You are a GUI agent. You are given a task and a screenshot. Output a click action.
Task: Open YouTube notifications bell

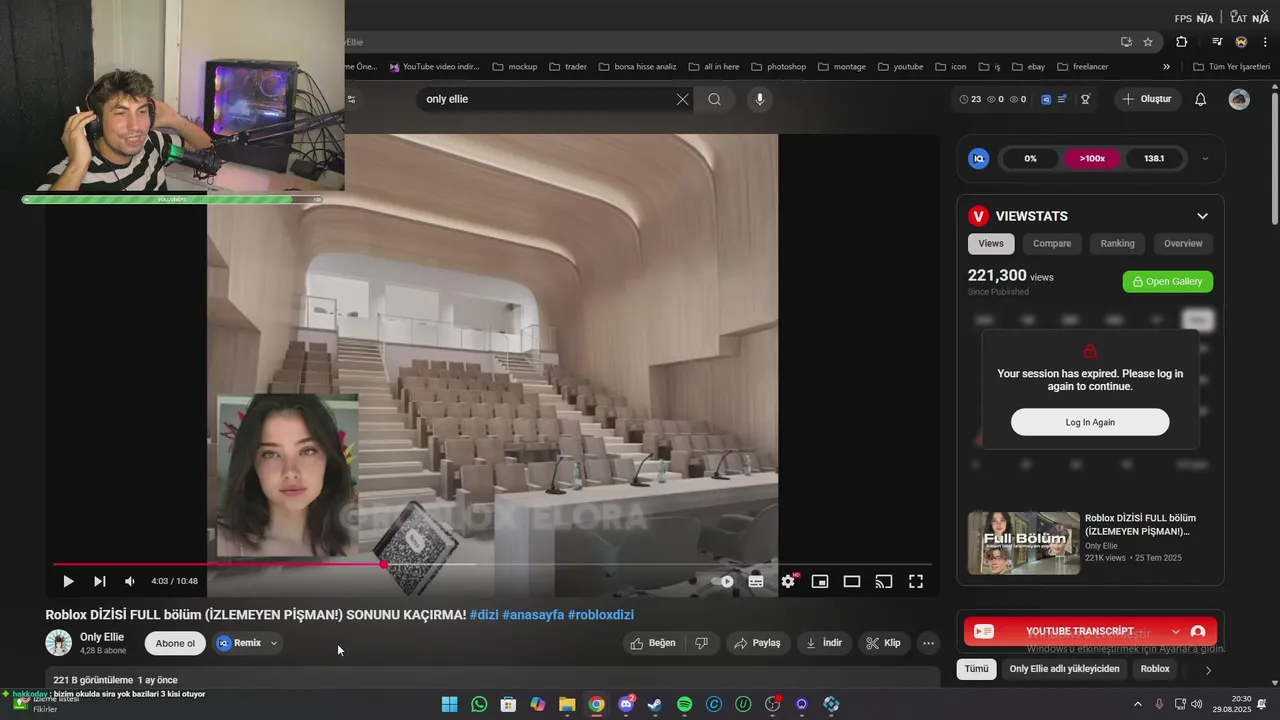[x=1201, y=99]
